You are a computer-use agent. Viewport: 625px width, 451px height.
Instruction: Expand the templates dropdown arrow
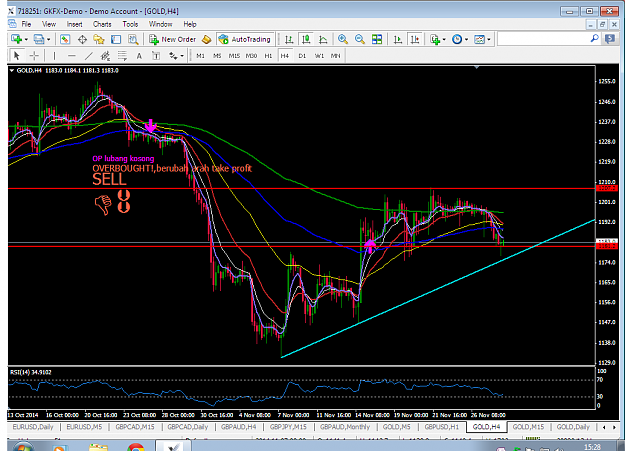pos(489,39)
